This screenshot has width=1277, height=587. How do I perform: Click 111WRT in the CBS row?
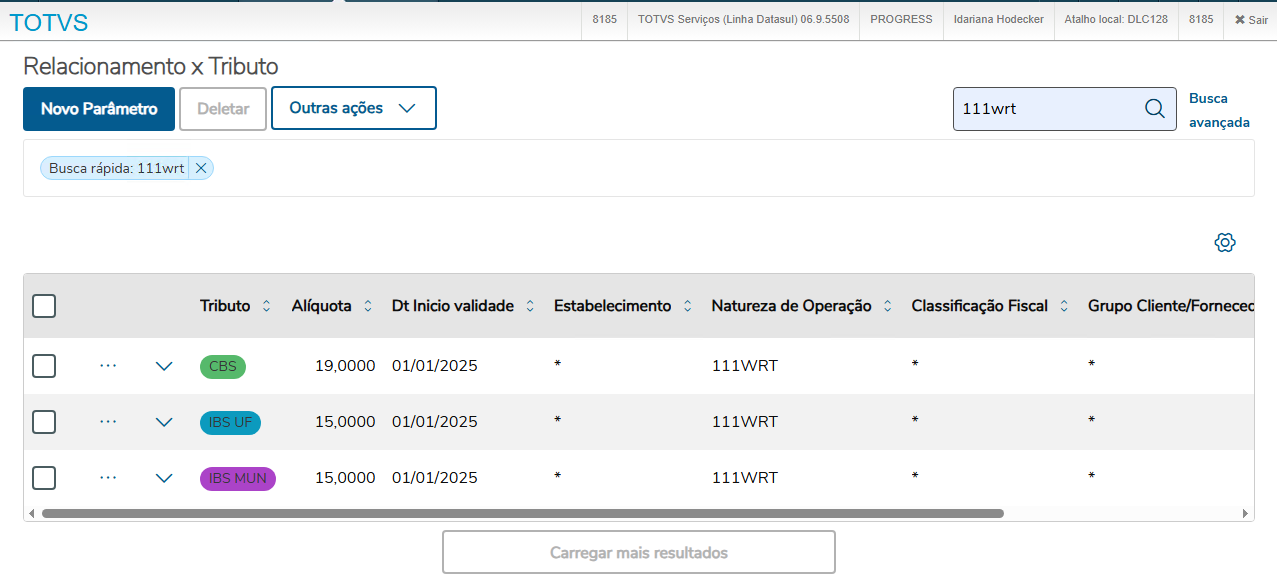coord(745,366)
